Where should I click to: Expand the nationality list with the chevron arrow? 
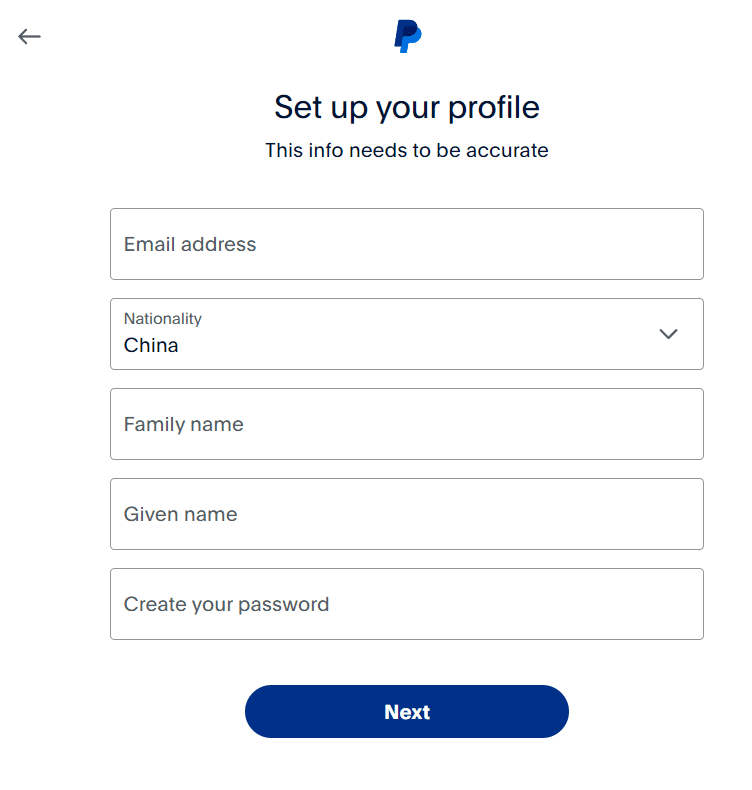[x=668, y=334]
